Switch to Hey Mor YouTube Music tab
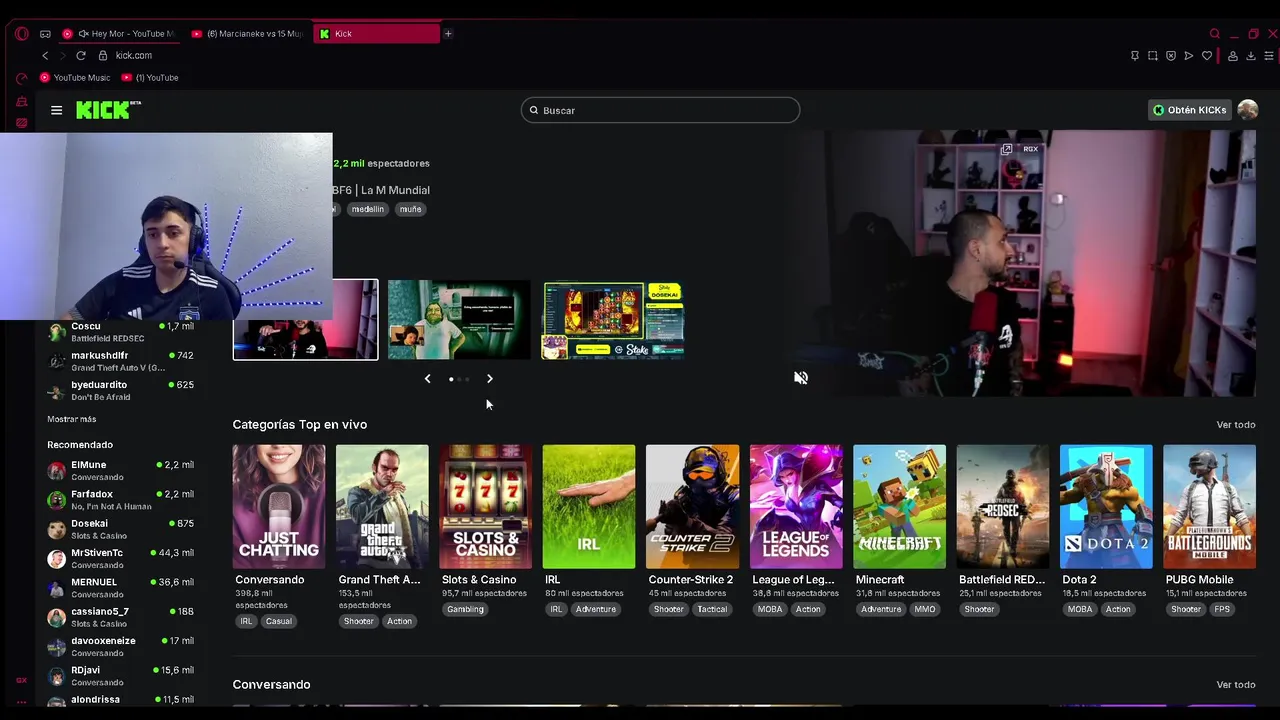Viewport: 1280px width, 720px height. pos(118,34)
